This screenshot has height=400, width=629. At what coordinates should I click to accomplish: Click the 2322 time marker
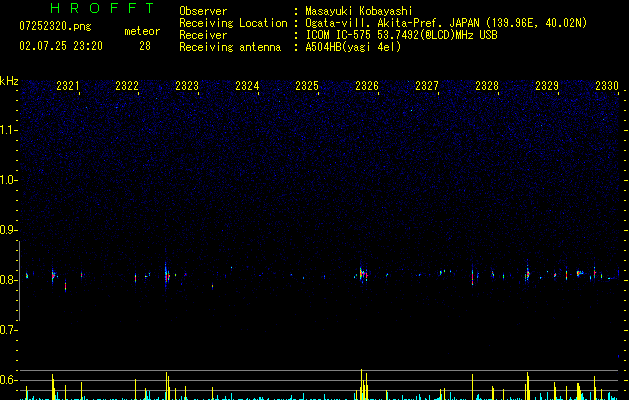[127, 86]
